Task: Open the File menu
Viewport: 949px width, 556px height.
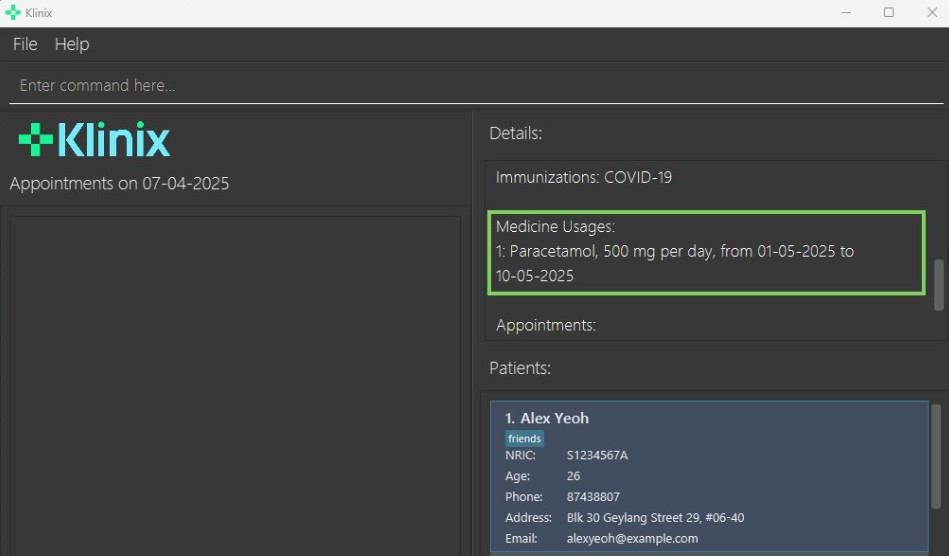Action: coord(25,44)
